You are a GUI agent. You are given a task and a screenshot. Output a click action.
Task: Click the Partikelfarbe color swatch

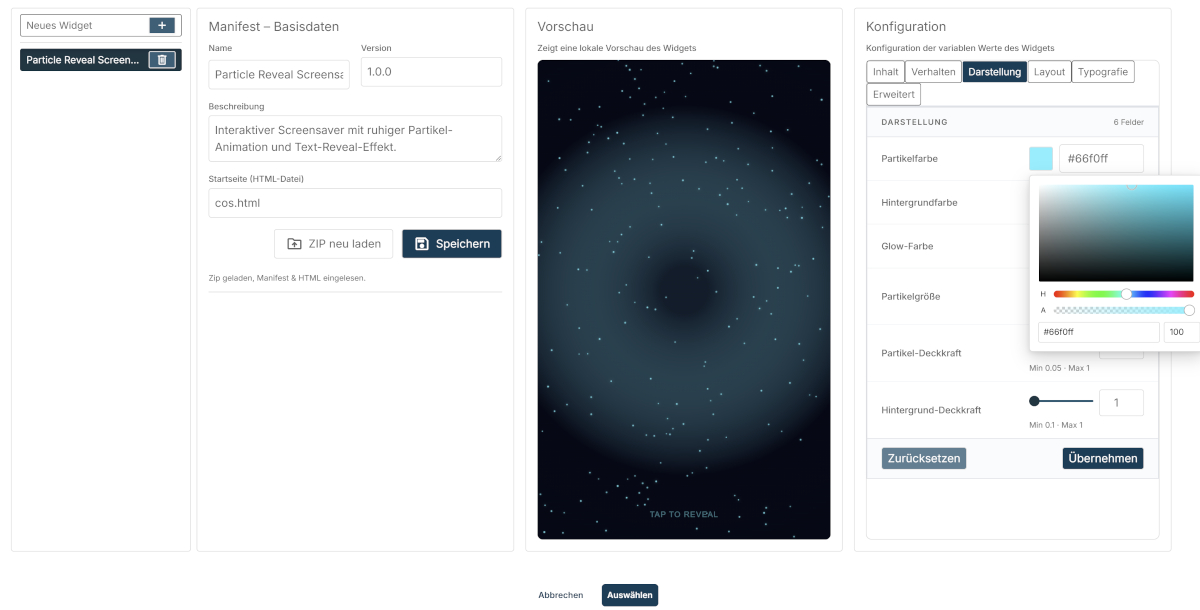[x=1041, y=159]
